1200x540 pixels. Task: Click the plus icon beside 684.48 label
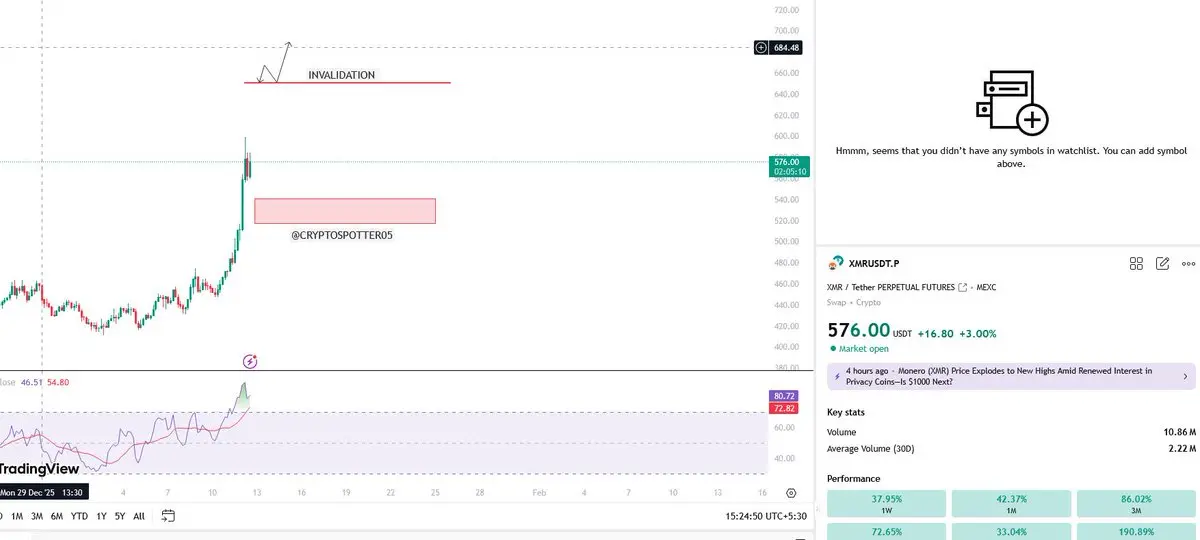click(x=761, y=47)
